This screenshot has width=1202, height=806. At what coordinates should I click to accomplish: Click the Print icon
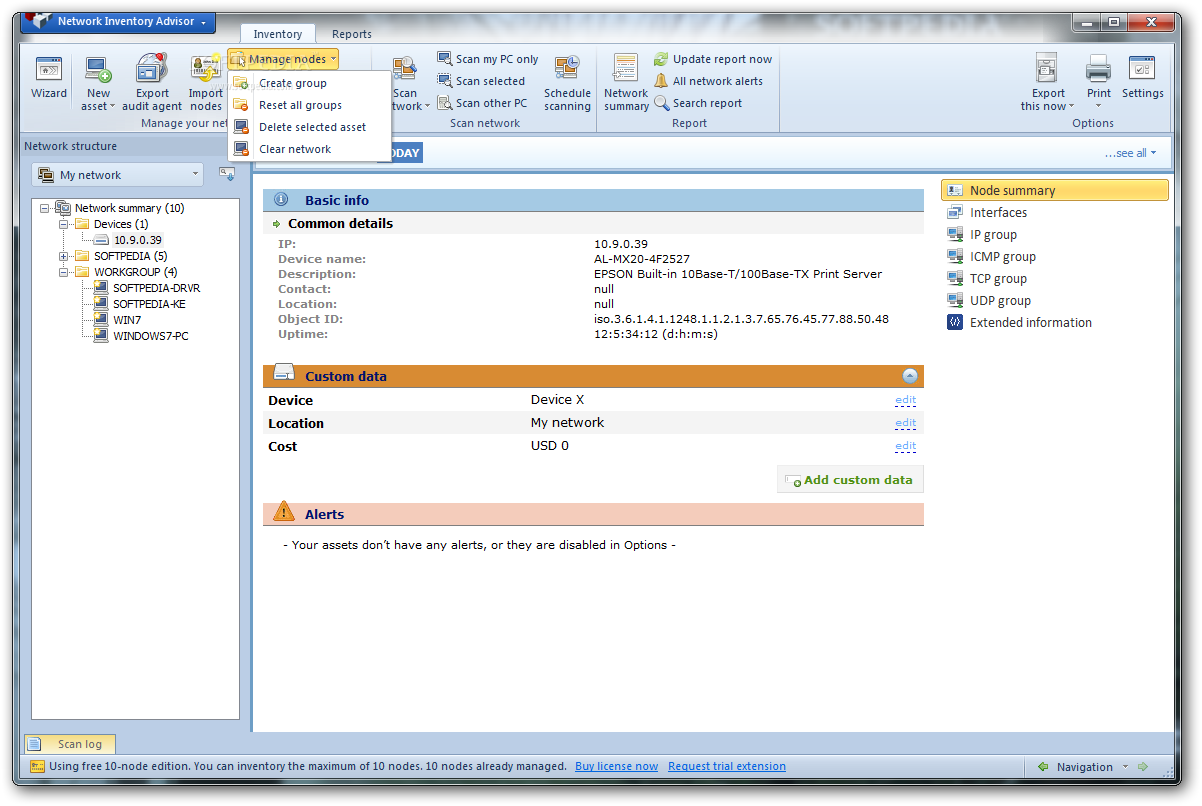[x=1099, y=69]
